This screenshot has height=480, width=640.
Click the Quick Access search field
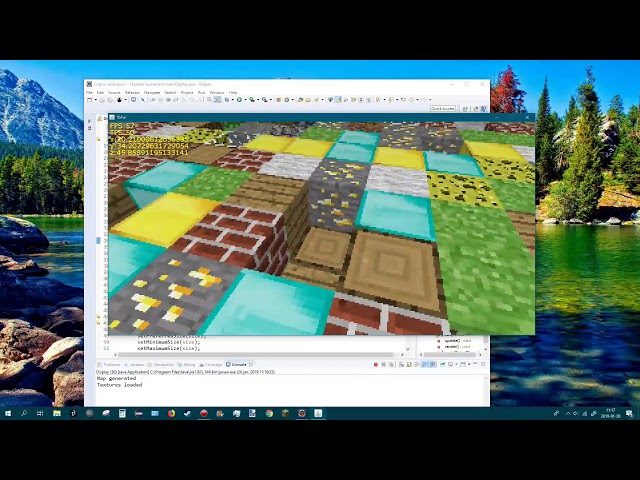coord(443,109)
